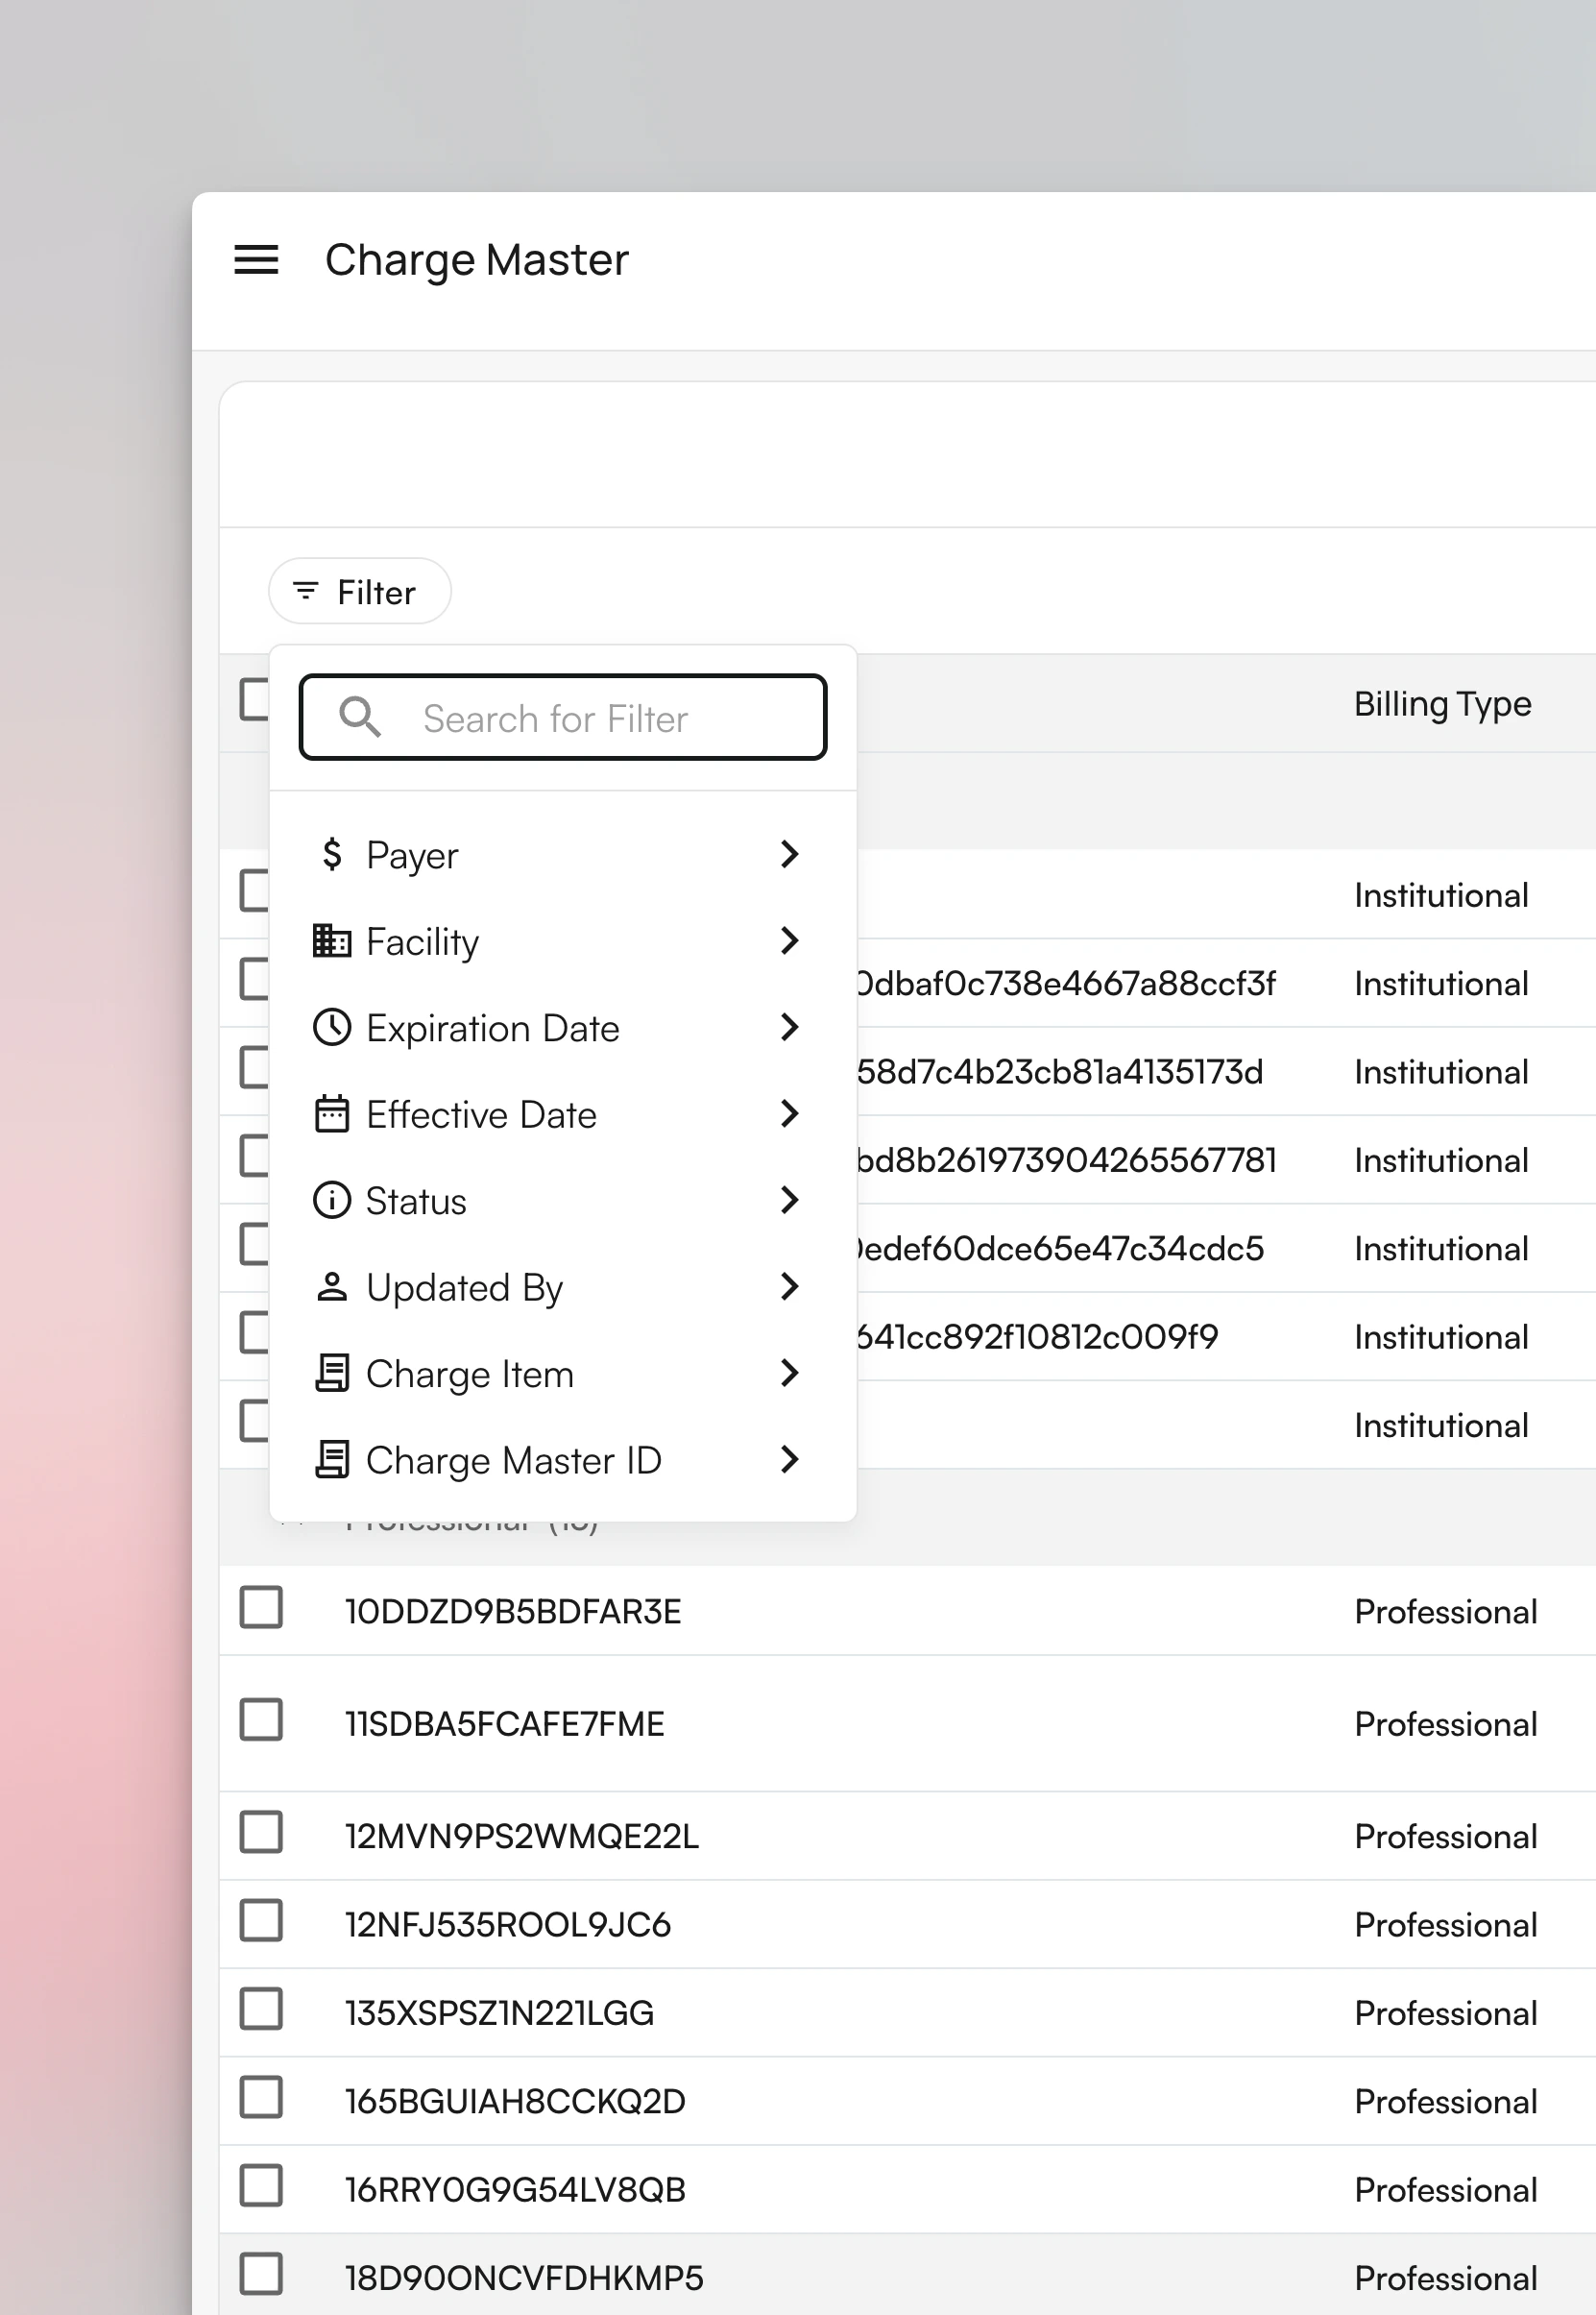The height and width of the screenshot is (2315, 1596).
Task: Click the magnifier icon in the search field
Action: click(360, 717)
